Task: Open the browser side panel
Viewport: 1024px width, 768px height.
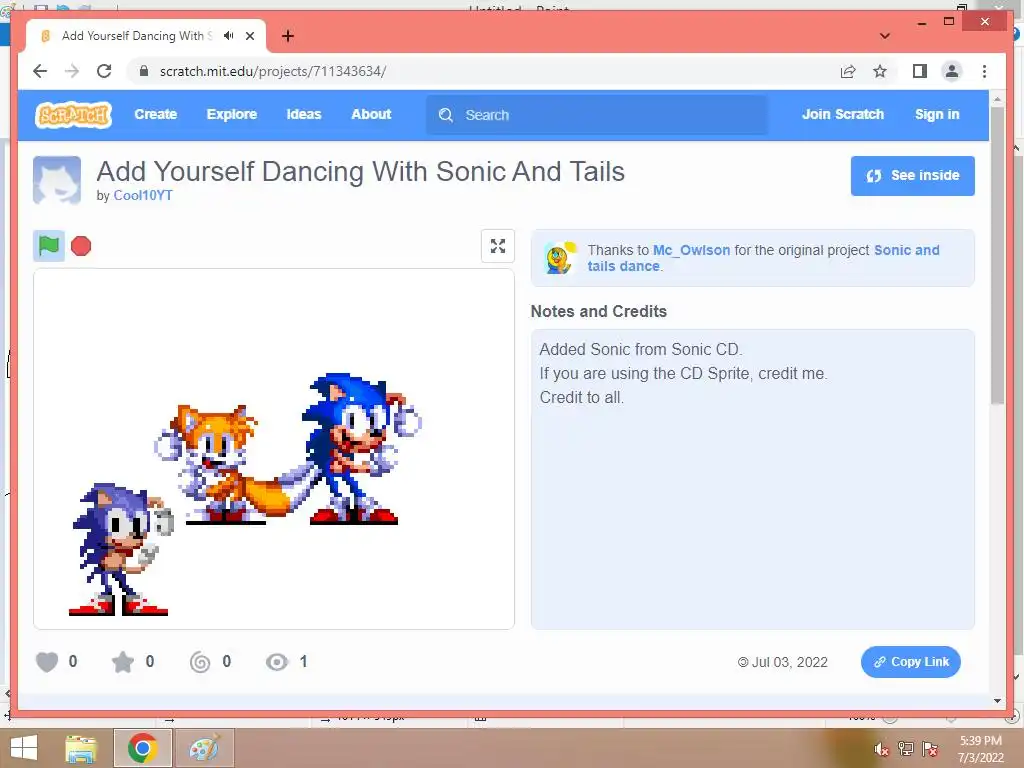Action: pos(920,71)
